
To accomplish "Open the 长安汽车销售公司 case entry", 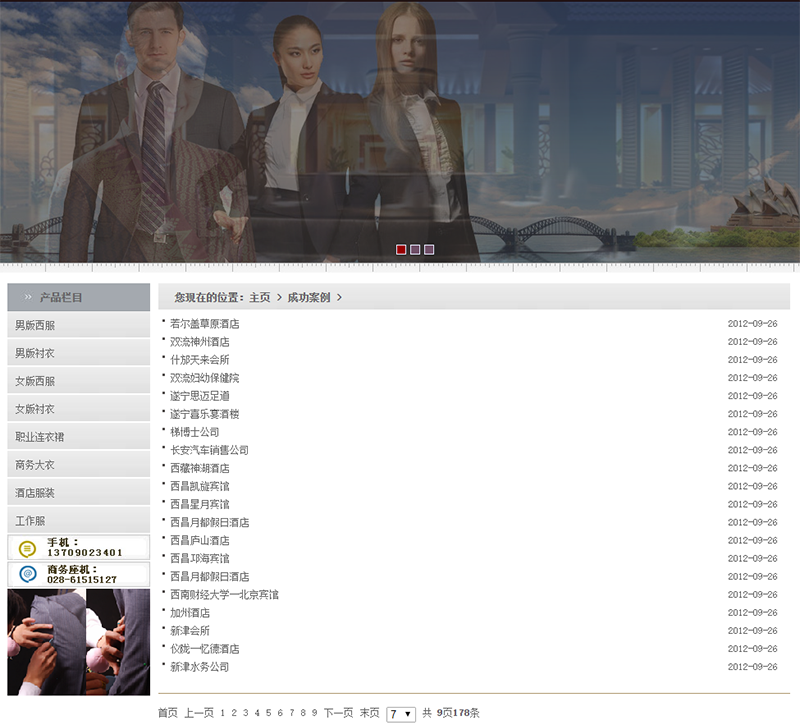I will [x=209, y=450].
